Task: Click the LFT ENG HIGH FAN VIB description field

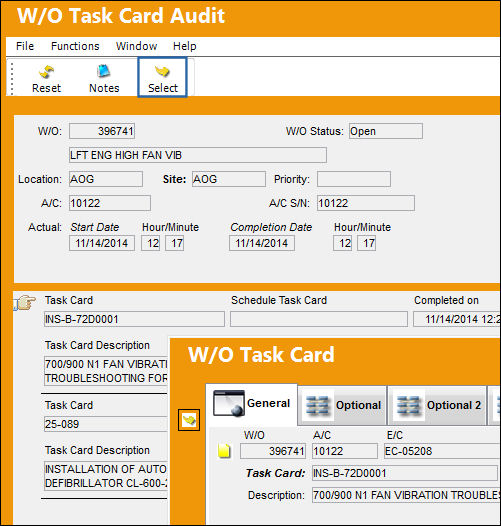Action: (x=198, y=155)
